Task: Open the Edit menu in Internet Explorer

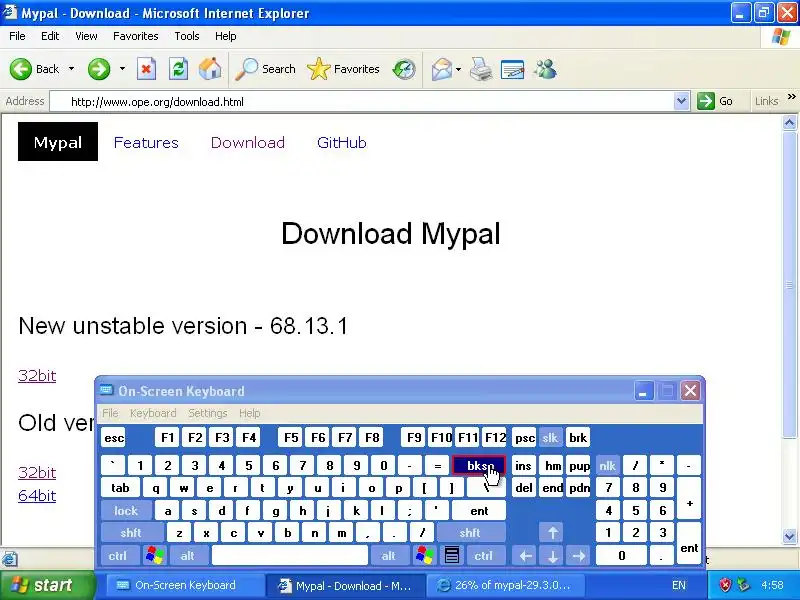Action: 49,36
